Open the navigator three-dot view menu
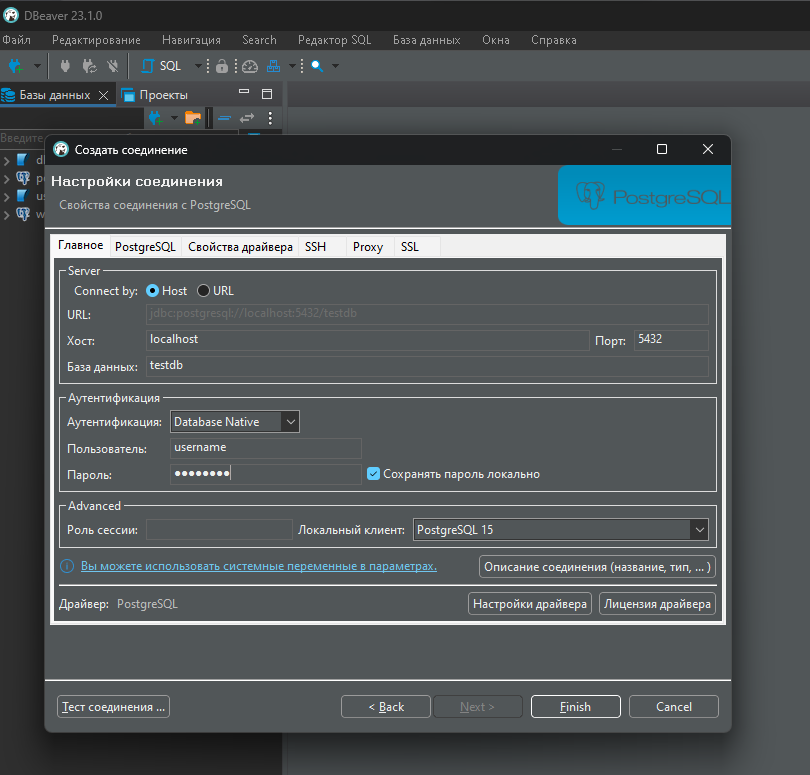The image size is (810, 775). pyautogui.click(x=270, y=118)
